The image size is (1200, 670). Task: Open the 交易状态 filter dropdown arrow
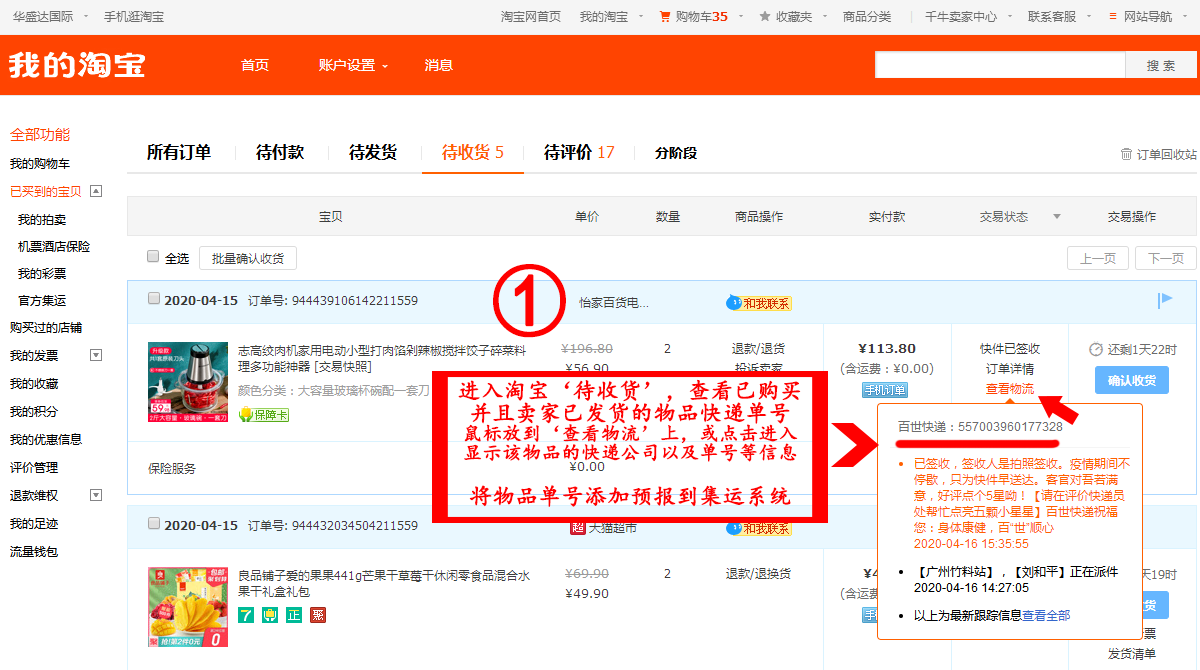coord(1058,217)
